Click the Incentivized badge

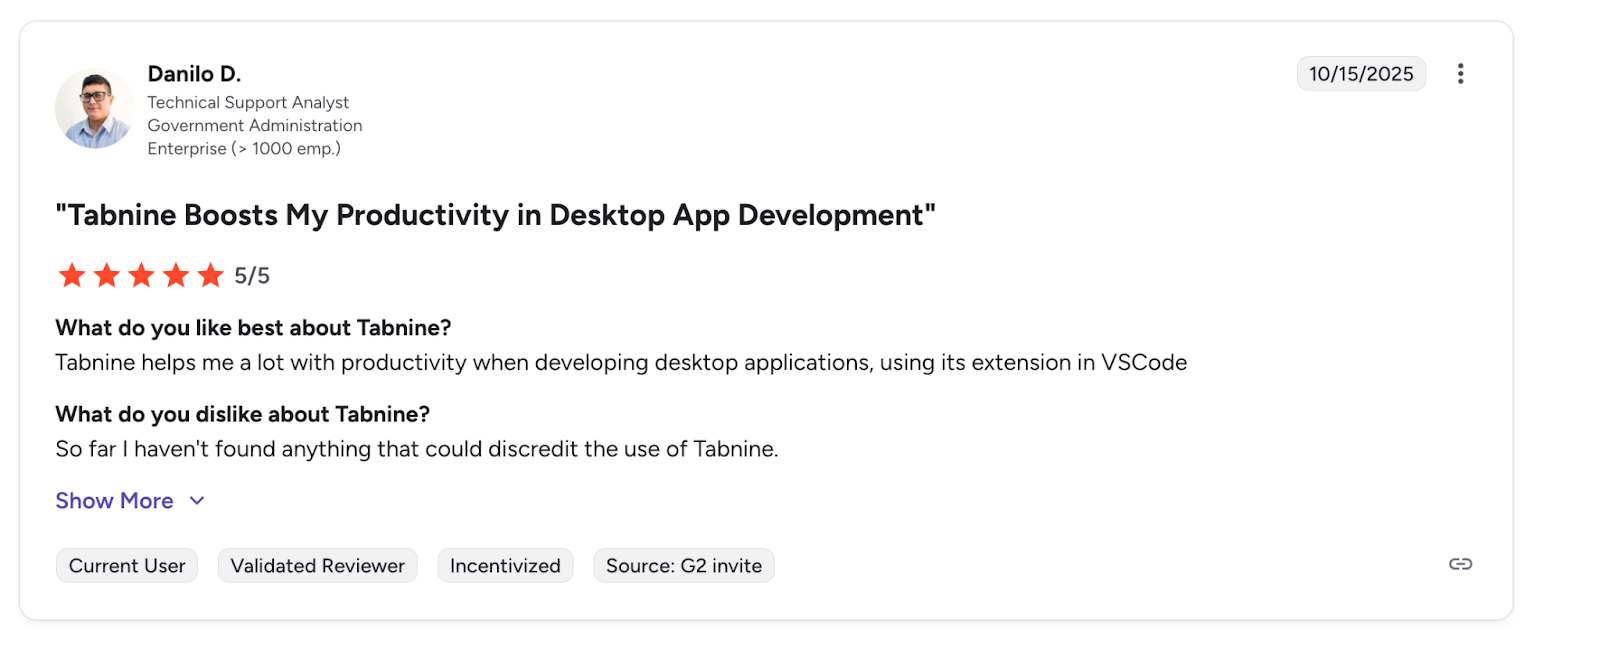[x=505, y=566]
